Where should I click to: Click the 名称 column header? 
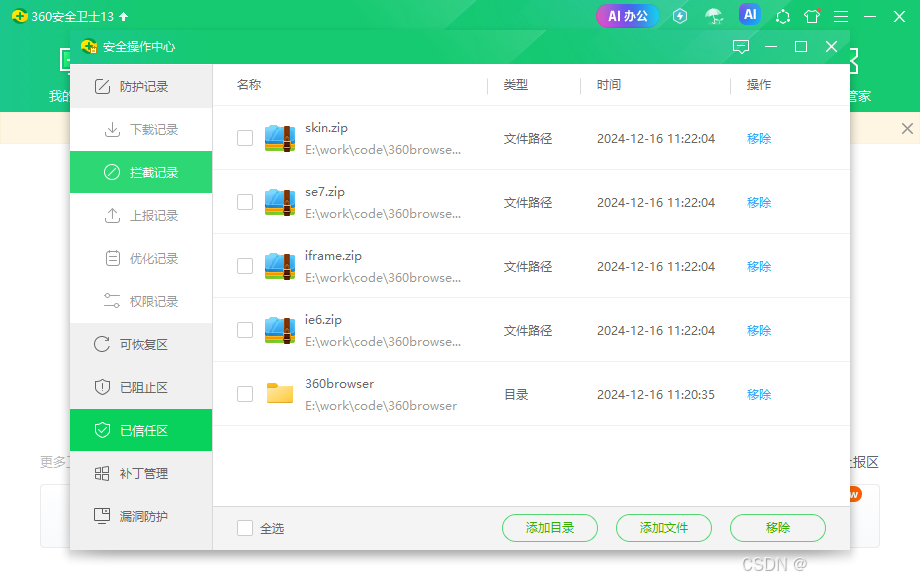coord(249,85)
